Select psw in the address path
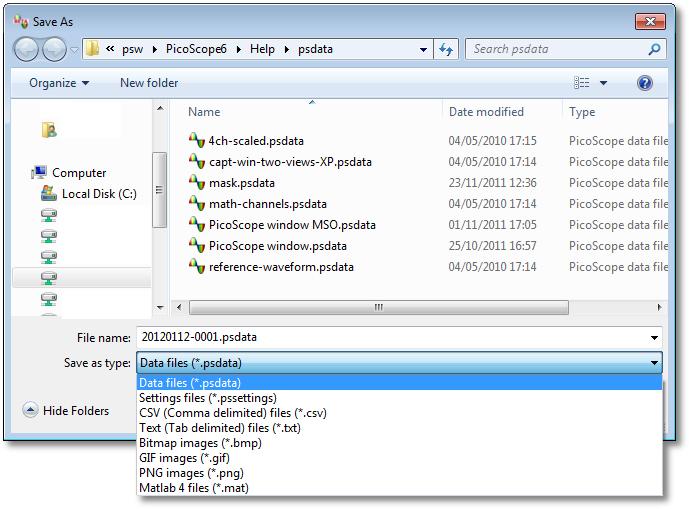 click(x=132, y=49)
